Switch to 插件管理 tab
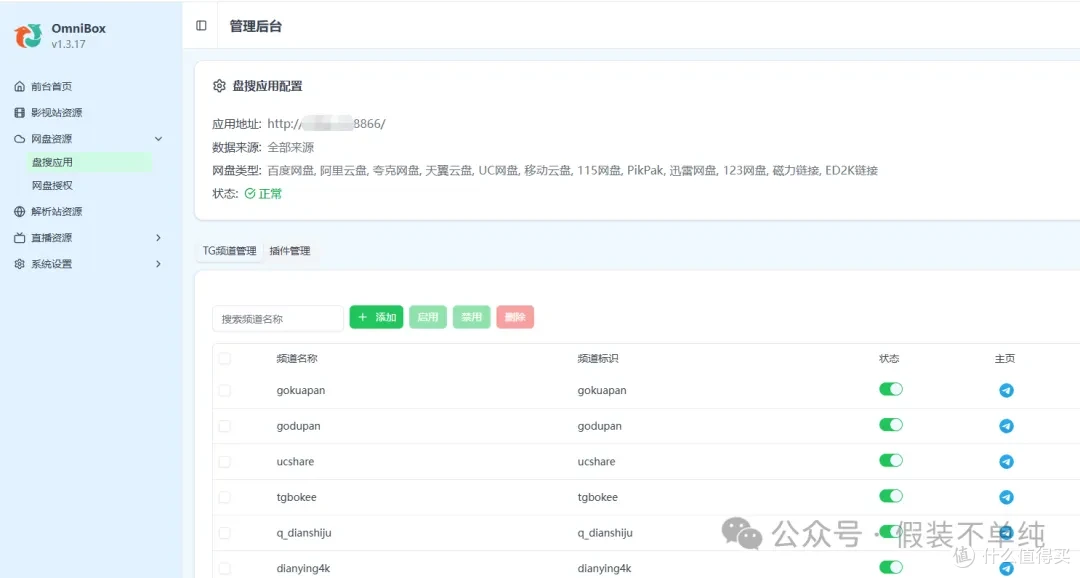1080x578 pixels. click(290, 251)
